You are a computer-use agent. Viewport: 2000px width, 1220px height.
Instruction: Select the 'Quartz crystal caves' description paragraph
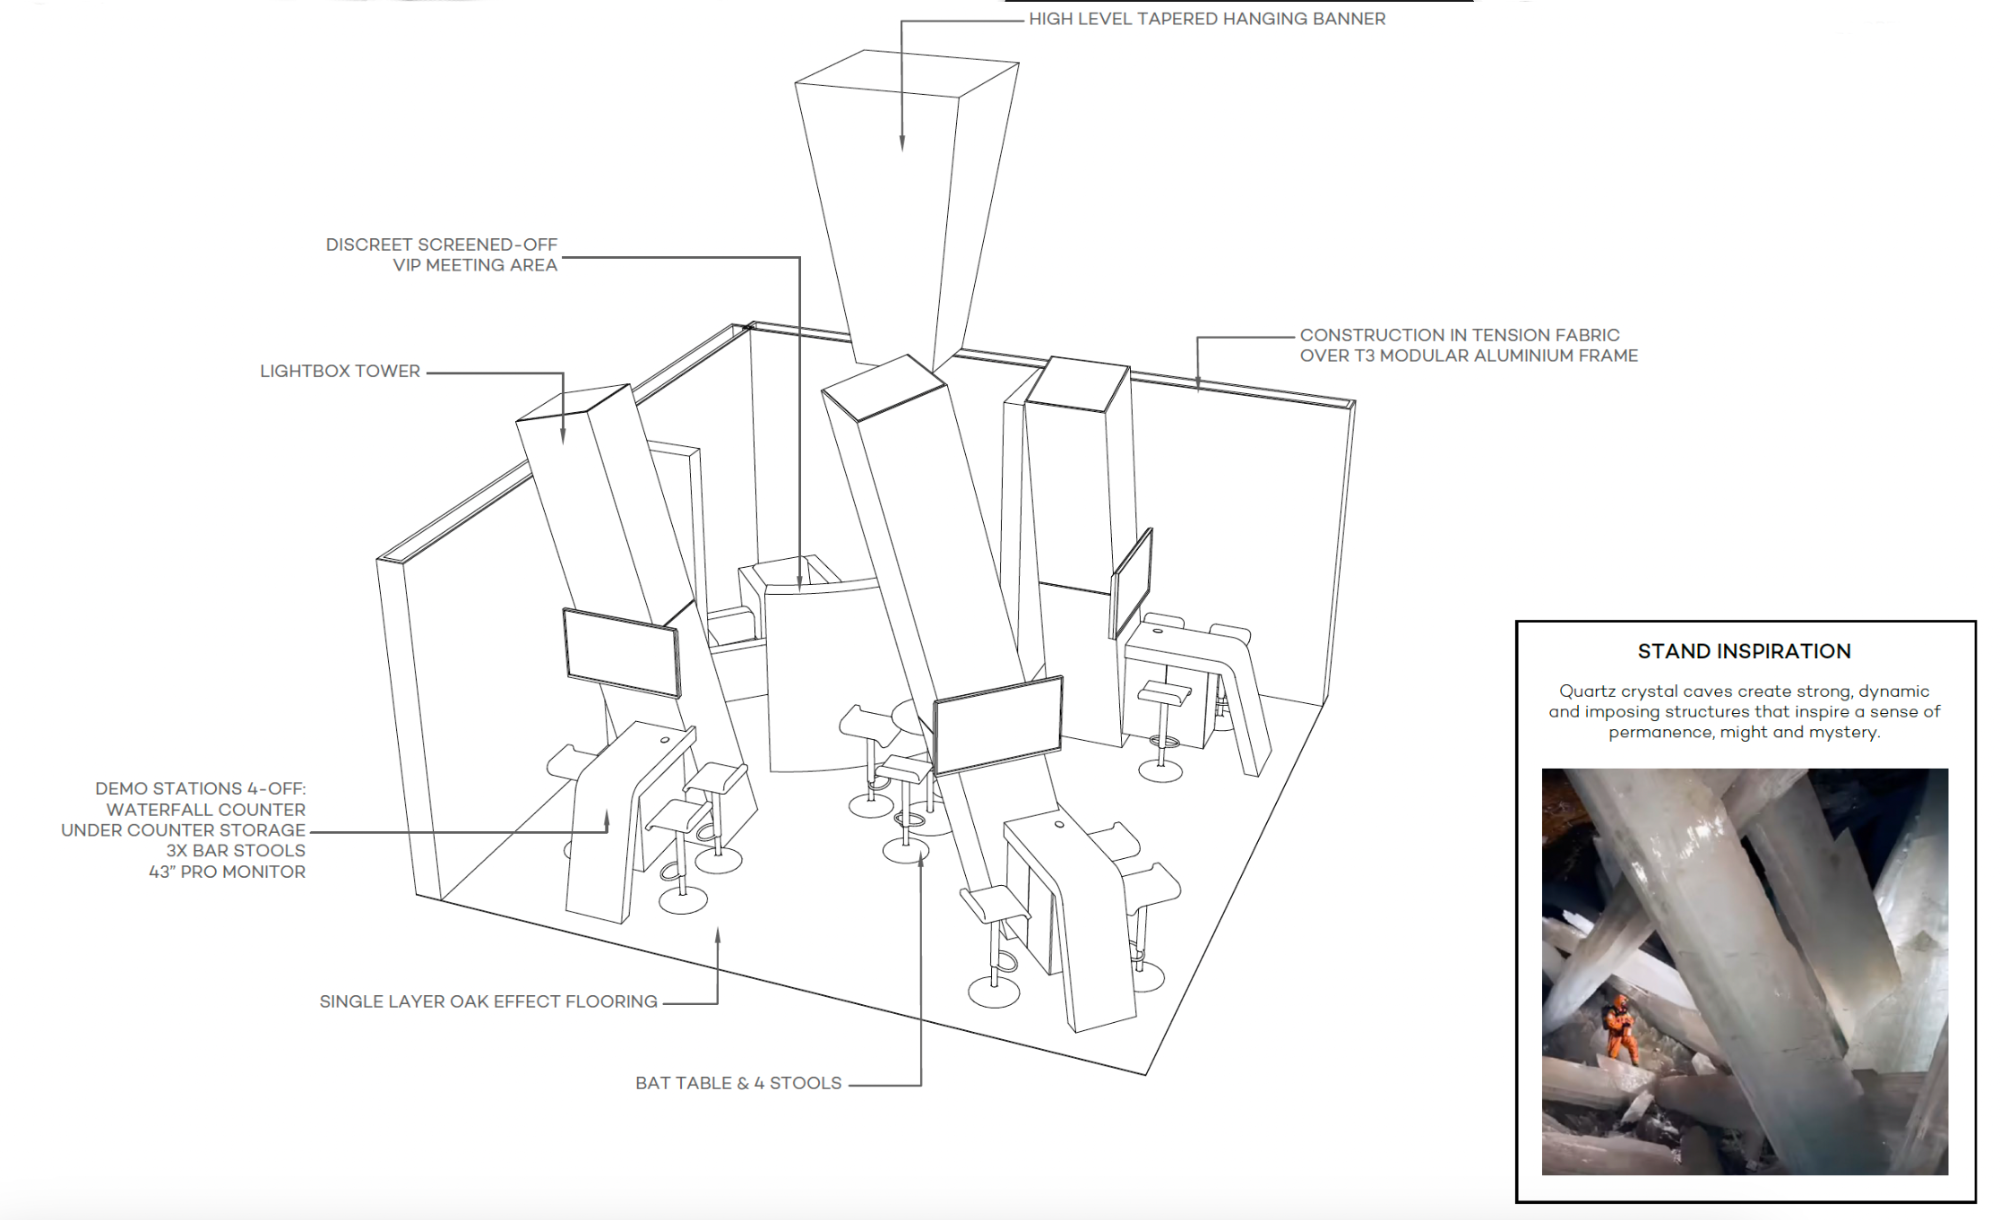(x=1744, y=712)
